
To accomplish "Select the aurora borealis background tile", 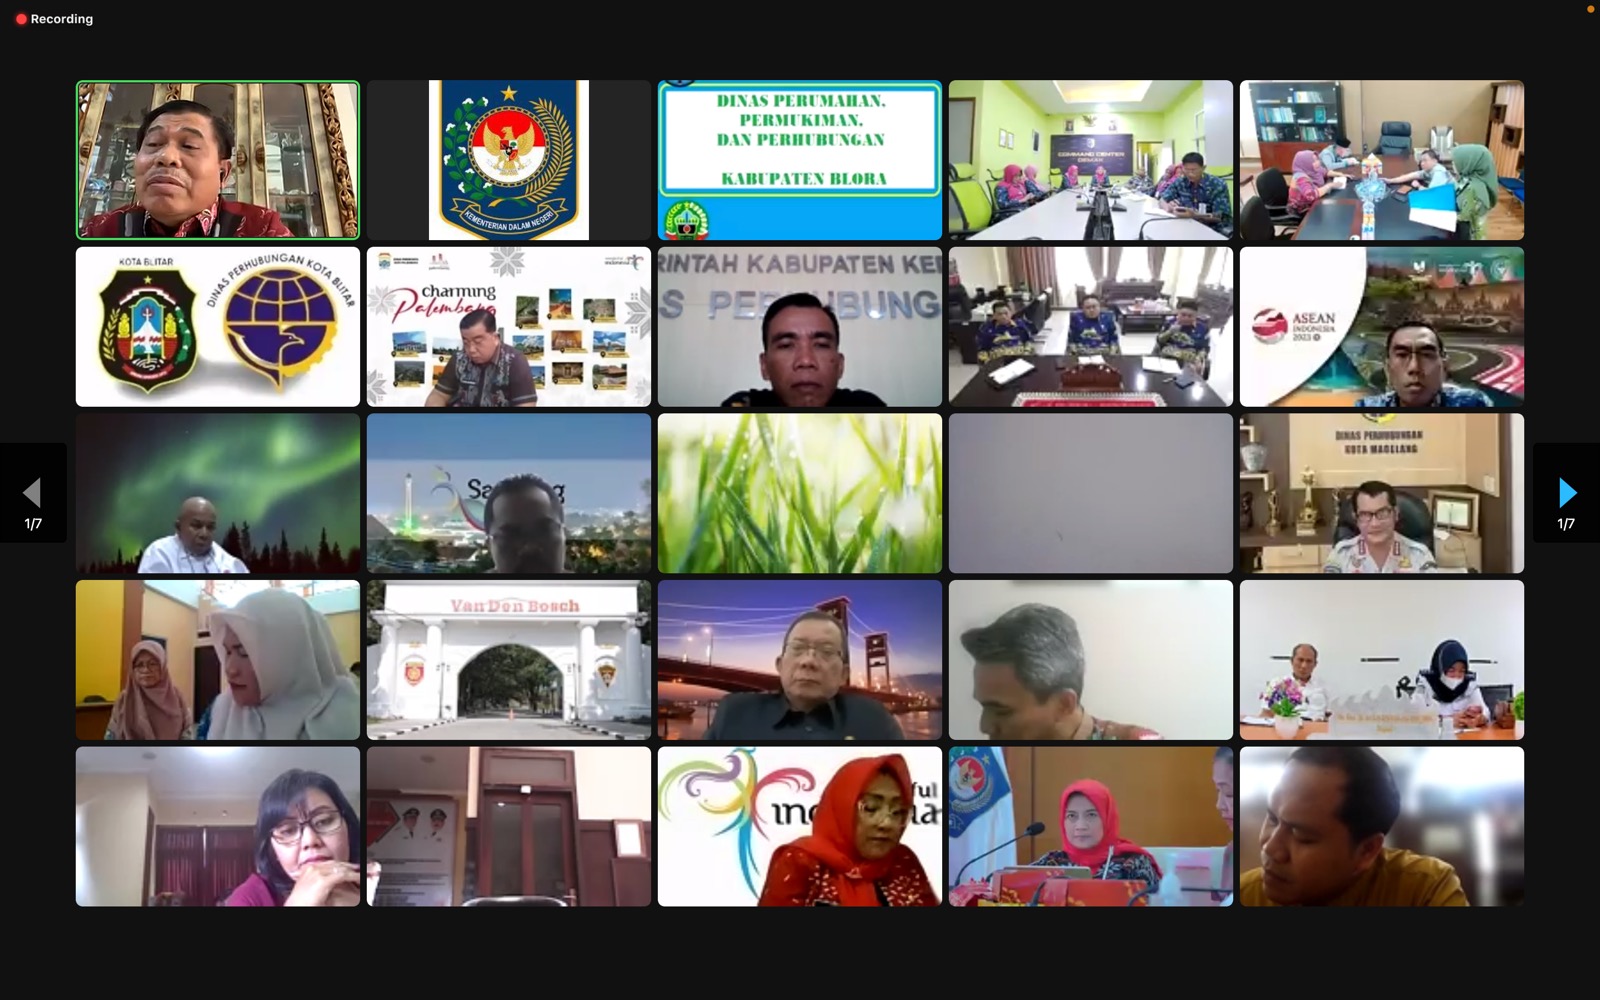I will pyautogui.click(x=217, y=493).
